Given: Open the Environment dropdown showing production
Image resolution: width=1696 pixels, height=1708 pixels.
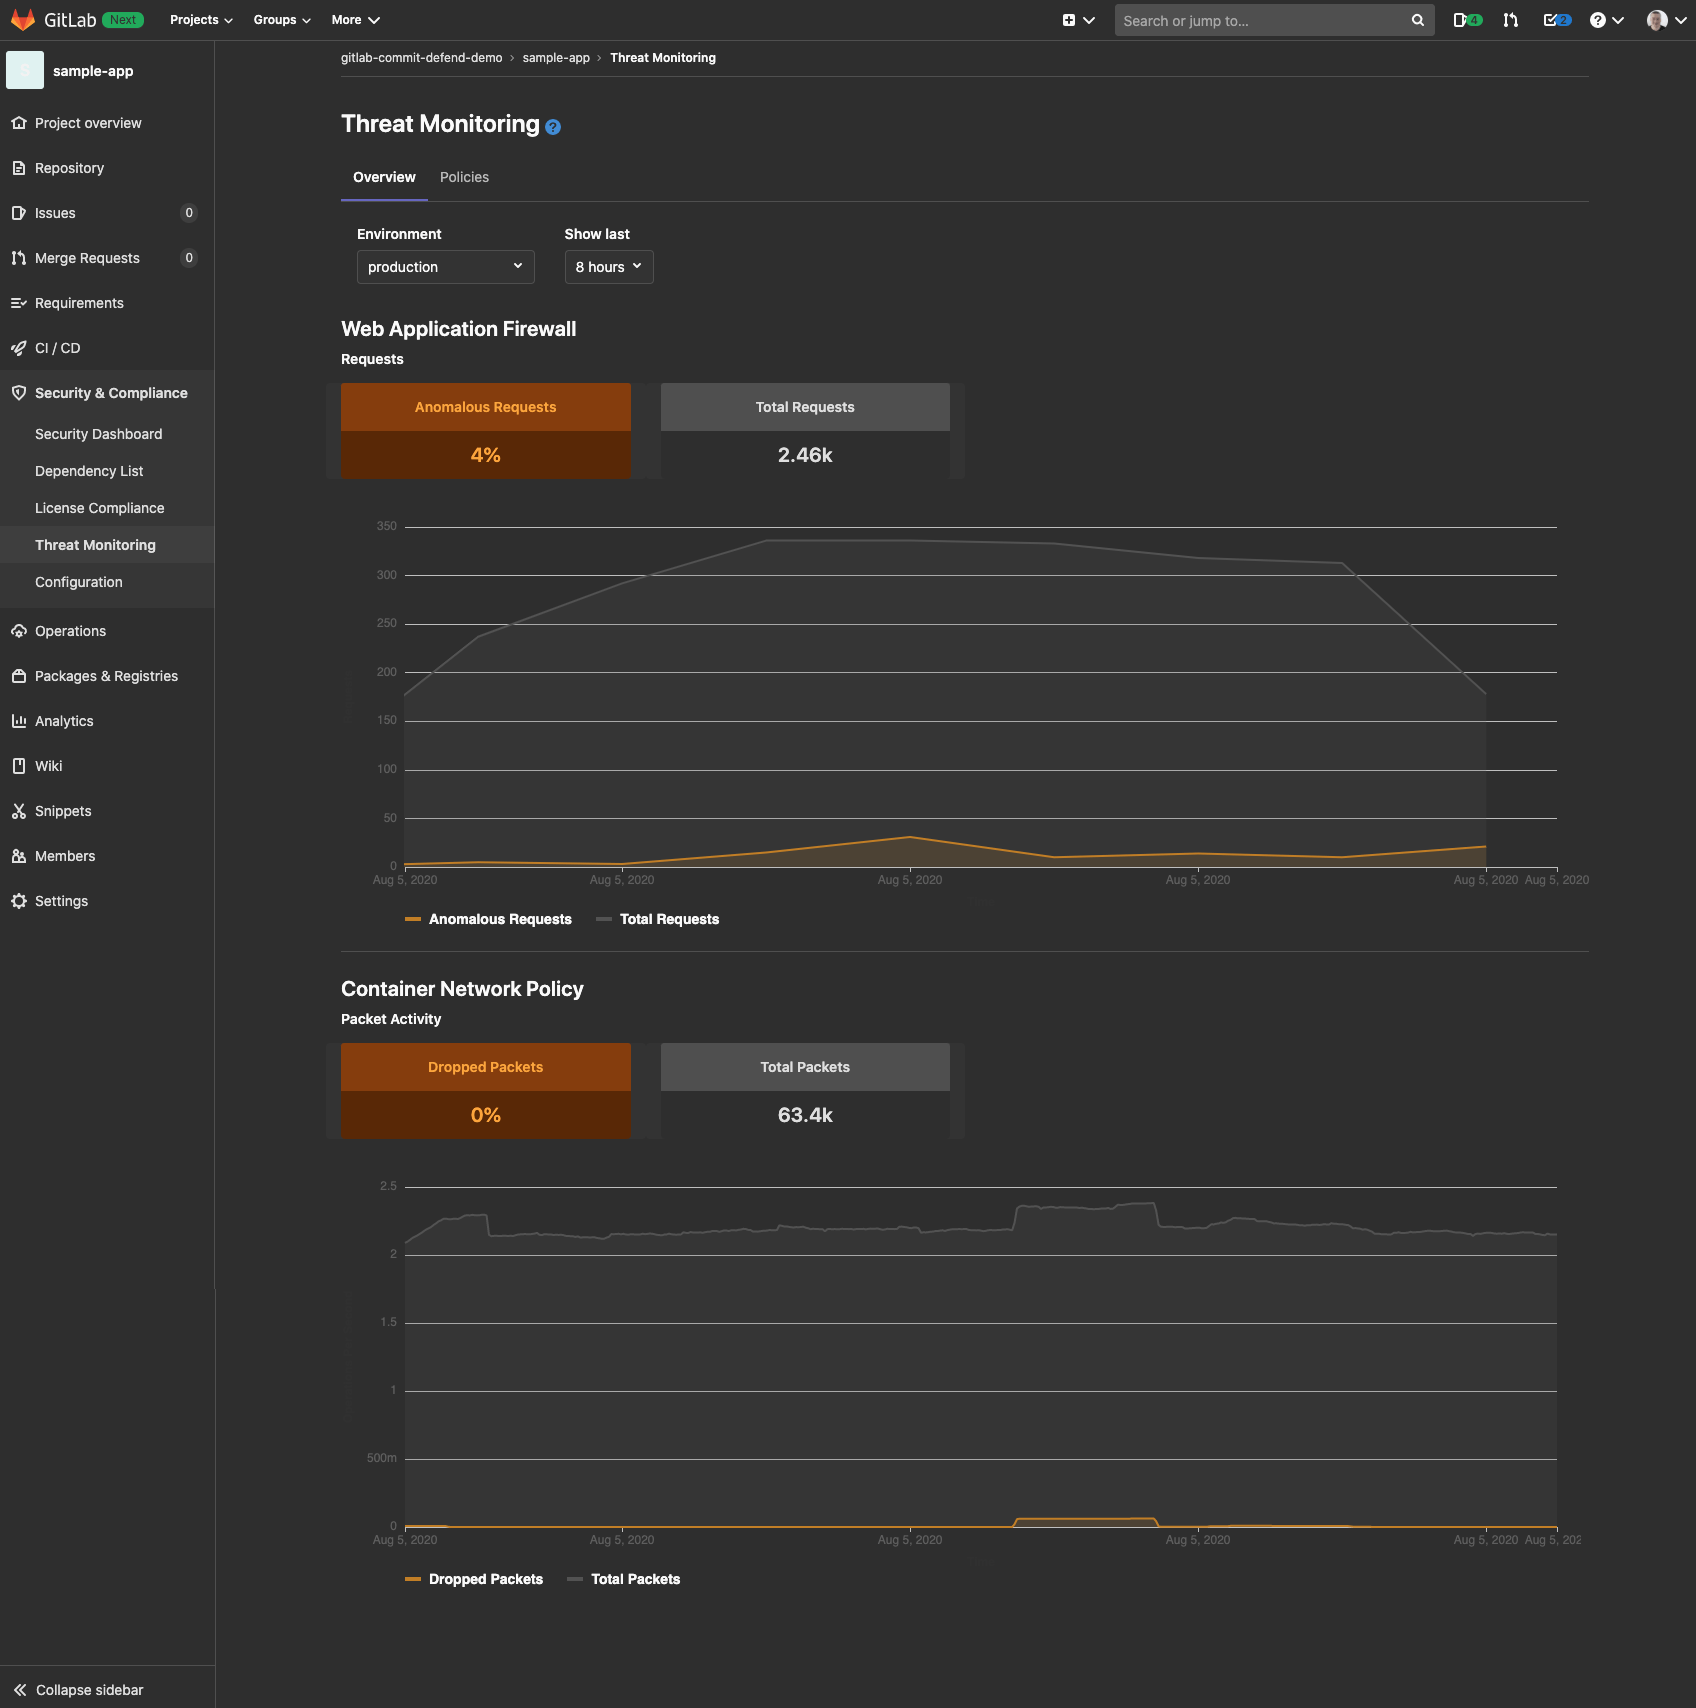Looking at the screenshot, I should tap(445, 267).
